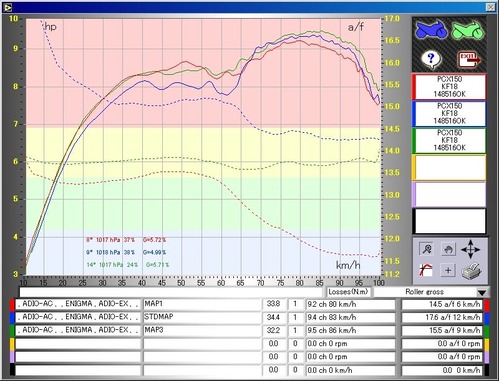
Task: Select the magnifier zoom tool
Action: pyautogui.click(x=427, y=249)
